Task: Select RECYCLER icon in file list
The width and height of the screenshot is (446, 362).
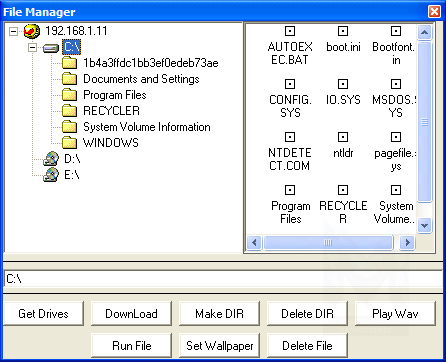Action: (x=343, y=190)
